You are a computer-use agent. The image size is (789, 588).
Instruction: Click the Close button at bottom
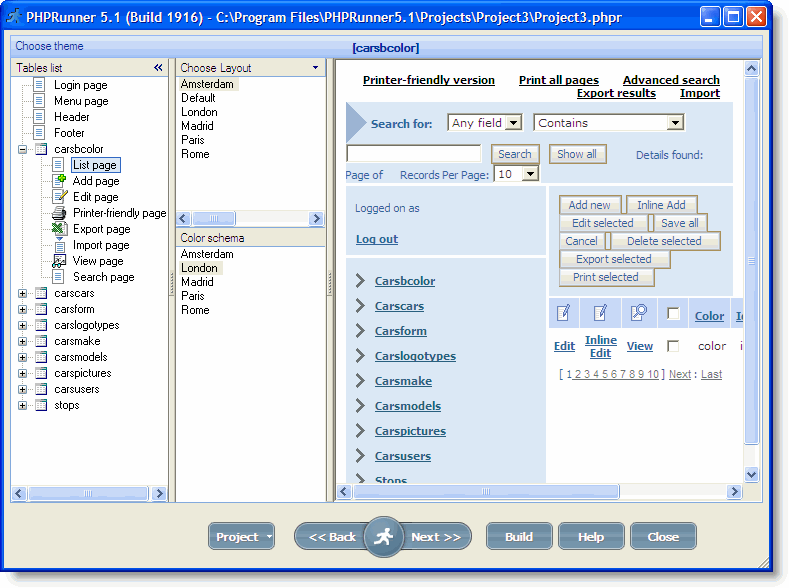(663, 537)
